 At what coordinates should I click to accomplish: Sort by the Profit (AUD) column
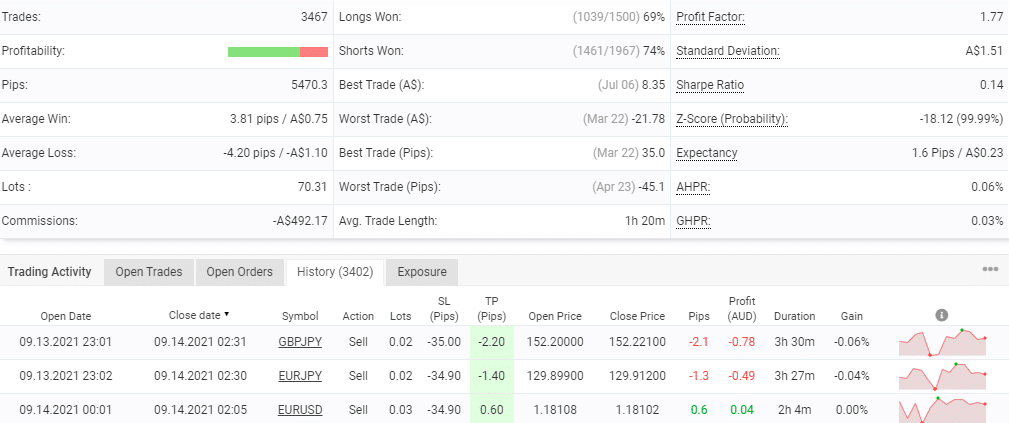click(x=741, y=308)
